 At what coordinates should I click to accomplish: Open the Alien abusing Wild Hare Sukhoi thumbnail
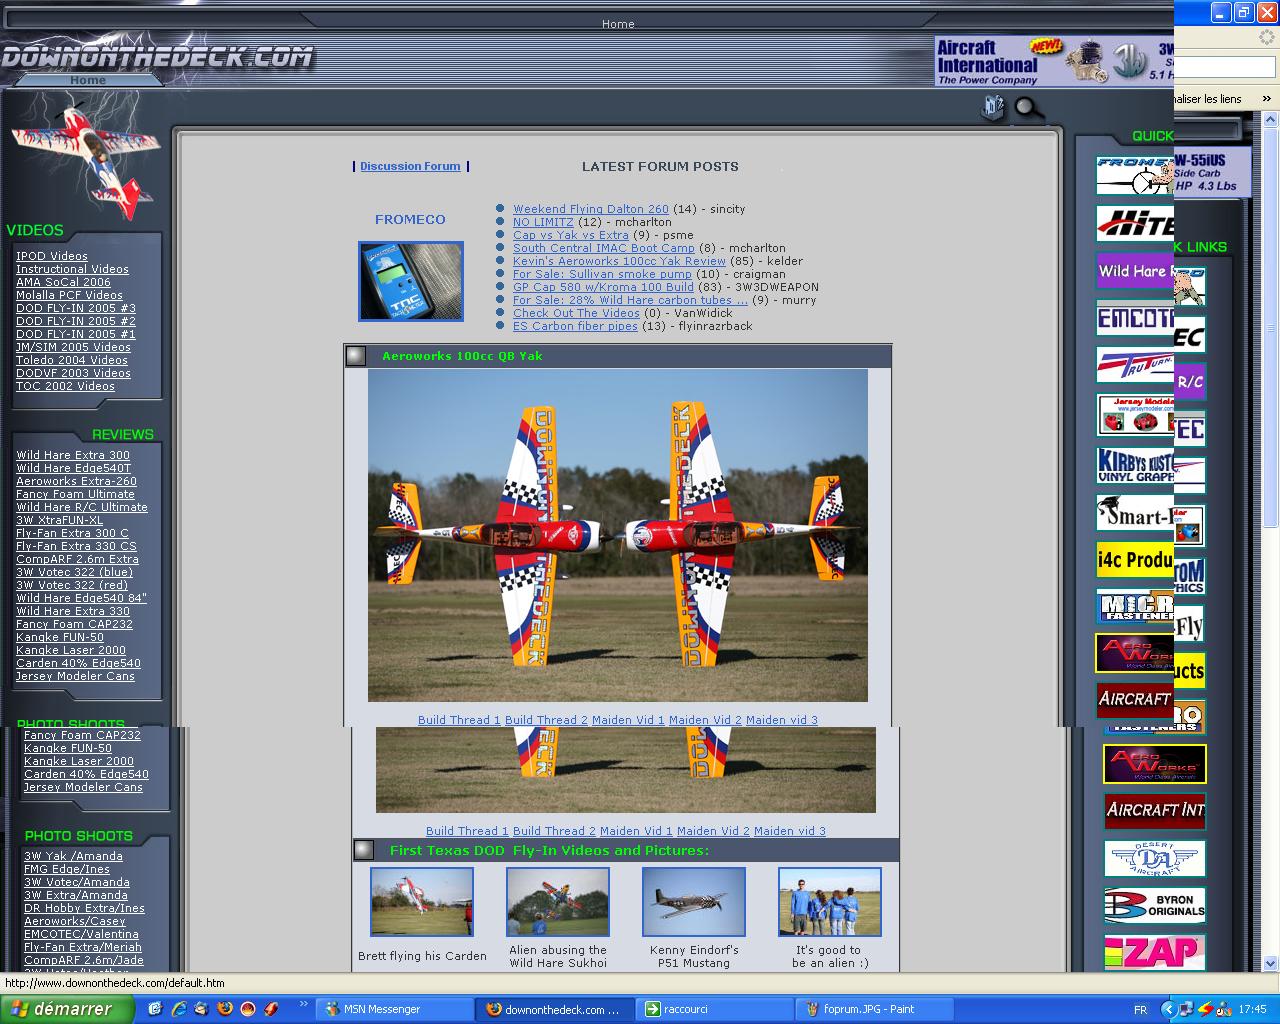(558, 902)
